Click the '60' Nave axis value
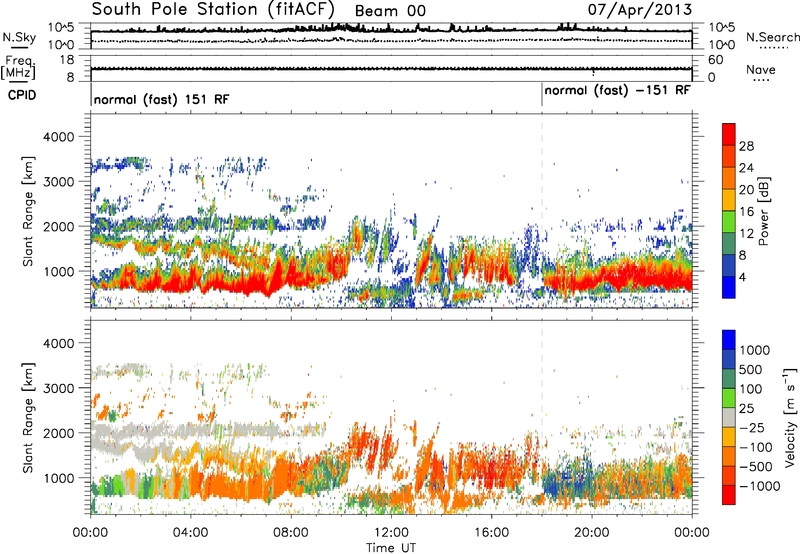The width and height of the screenshot is (800, 554). [715, 60]
